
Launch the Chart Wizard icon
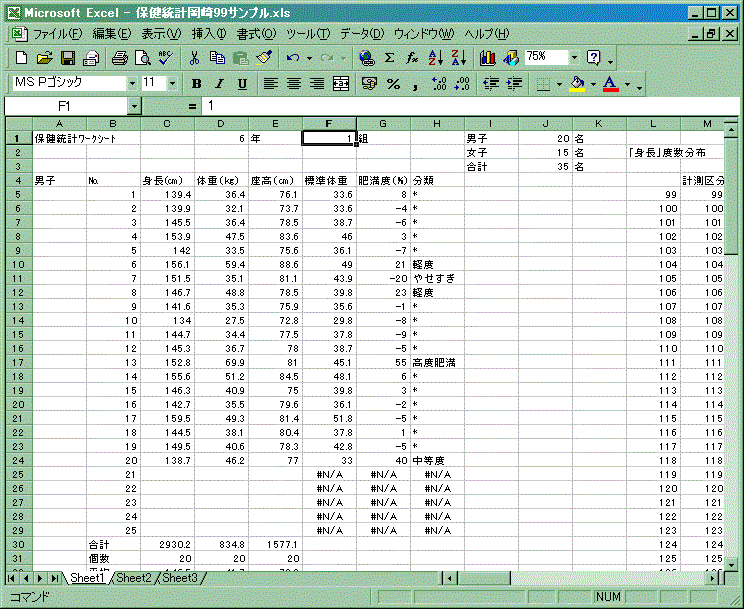(x=487, y=58)
